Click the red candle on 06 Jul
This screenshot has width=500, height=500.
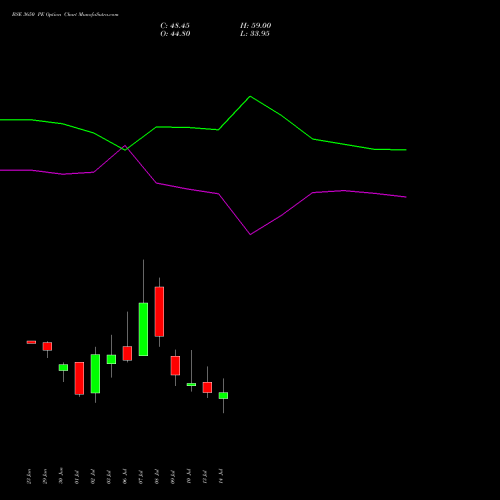[x=127, y=353]
